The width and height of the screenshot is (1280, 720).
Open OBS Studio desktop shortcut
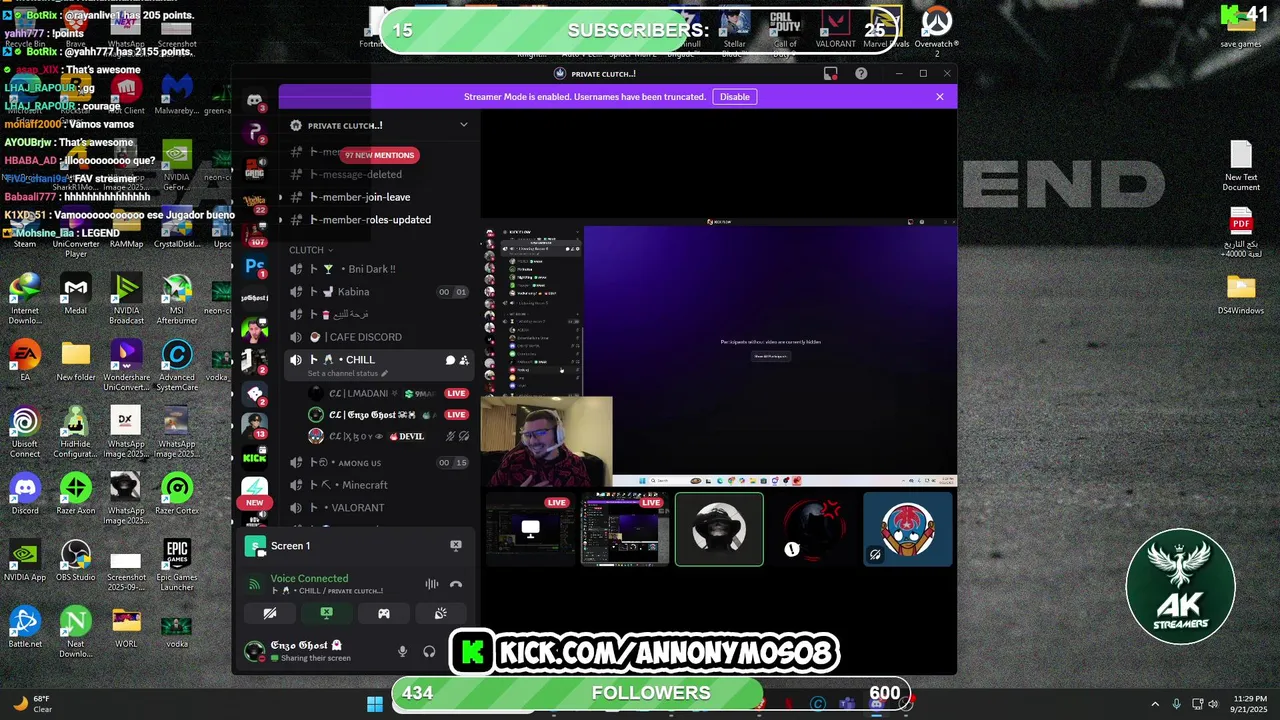pos(76,561)
